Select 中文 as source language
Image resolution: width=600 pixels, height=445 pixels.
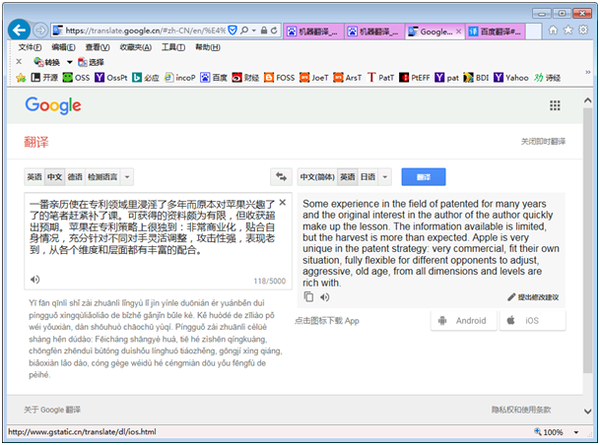[x=55, y=177]
